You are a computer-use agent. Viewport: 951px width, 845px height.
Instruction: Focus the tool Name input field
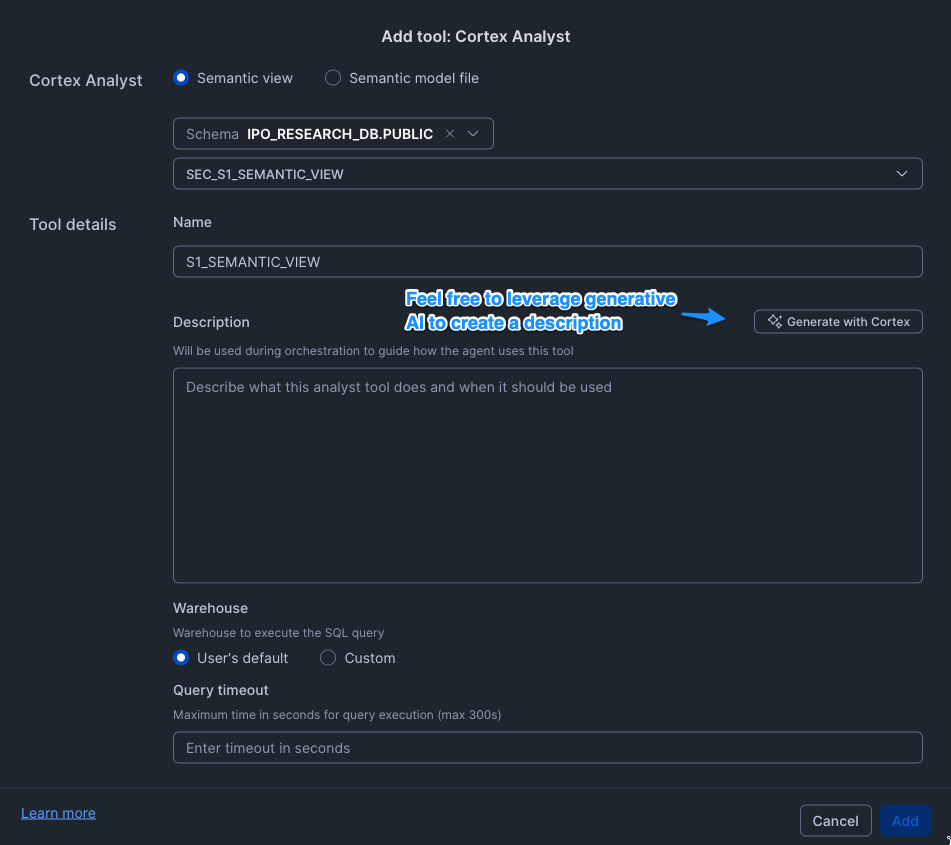(x=547, y=262)
